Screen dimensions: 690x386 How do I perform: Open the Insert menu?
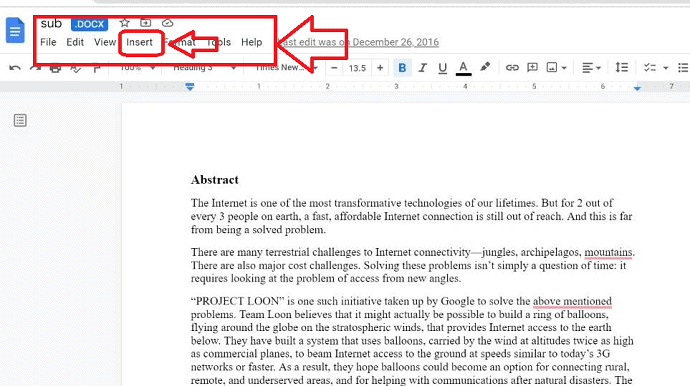(139, 42)
